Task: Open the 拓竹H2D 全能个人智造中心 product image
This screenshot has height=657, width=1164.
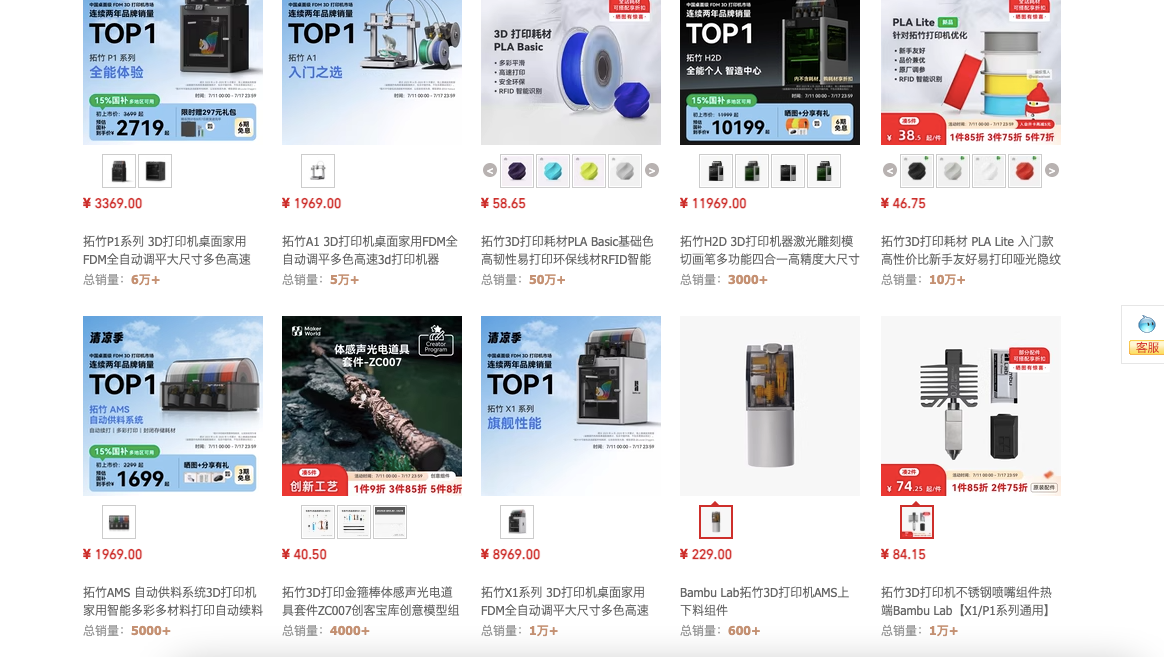Action: click(x=770, y=72)
